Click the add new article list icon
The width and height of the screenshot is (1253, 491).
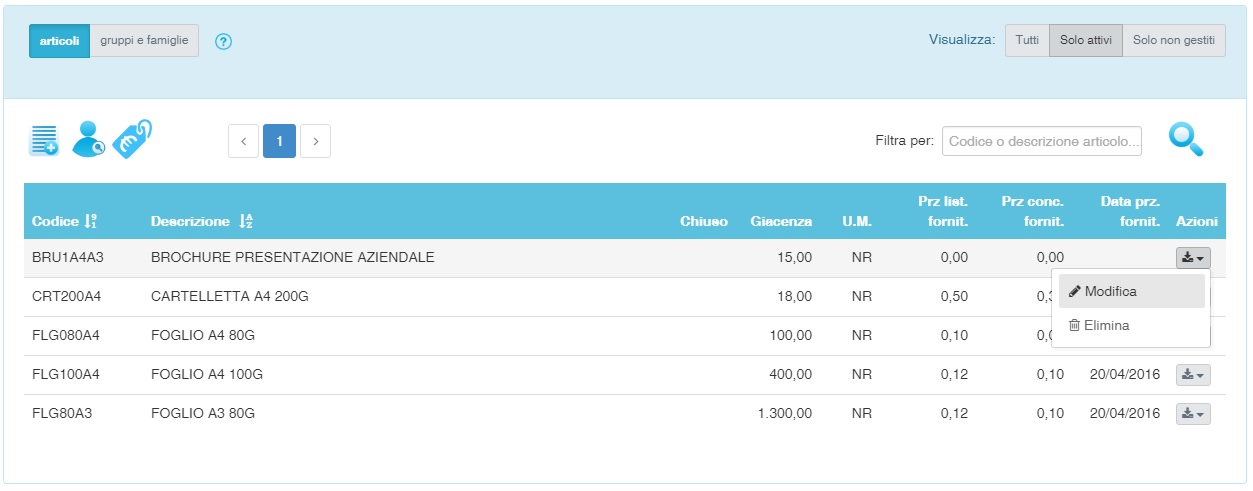pyautogui.click(x=44, y=140)
